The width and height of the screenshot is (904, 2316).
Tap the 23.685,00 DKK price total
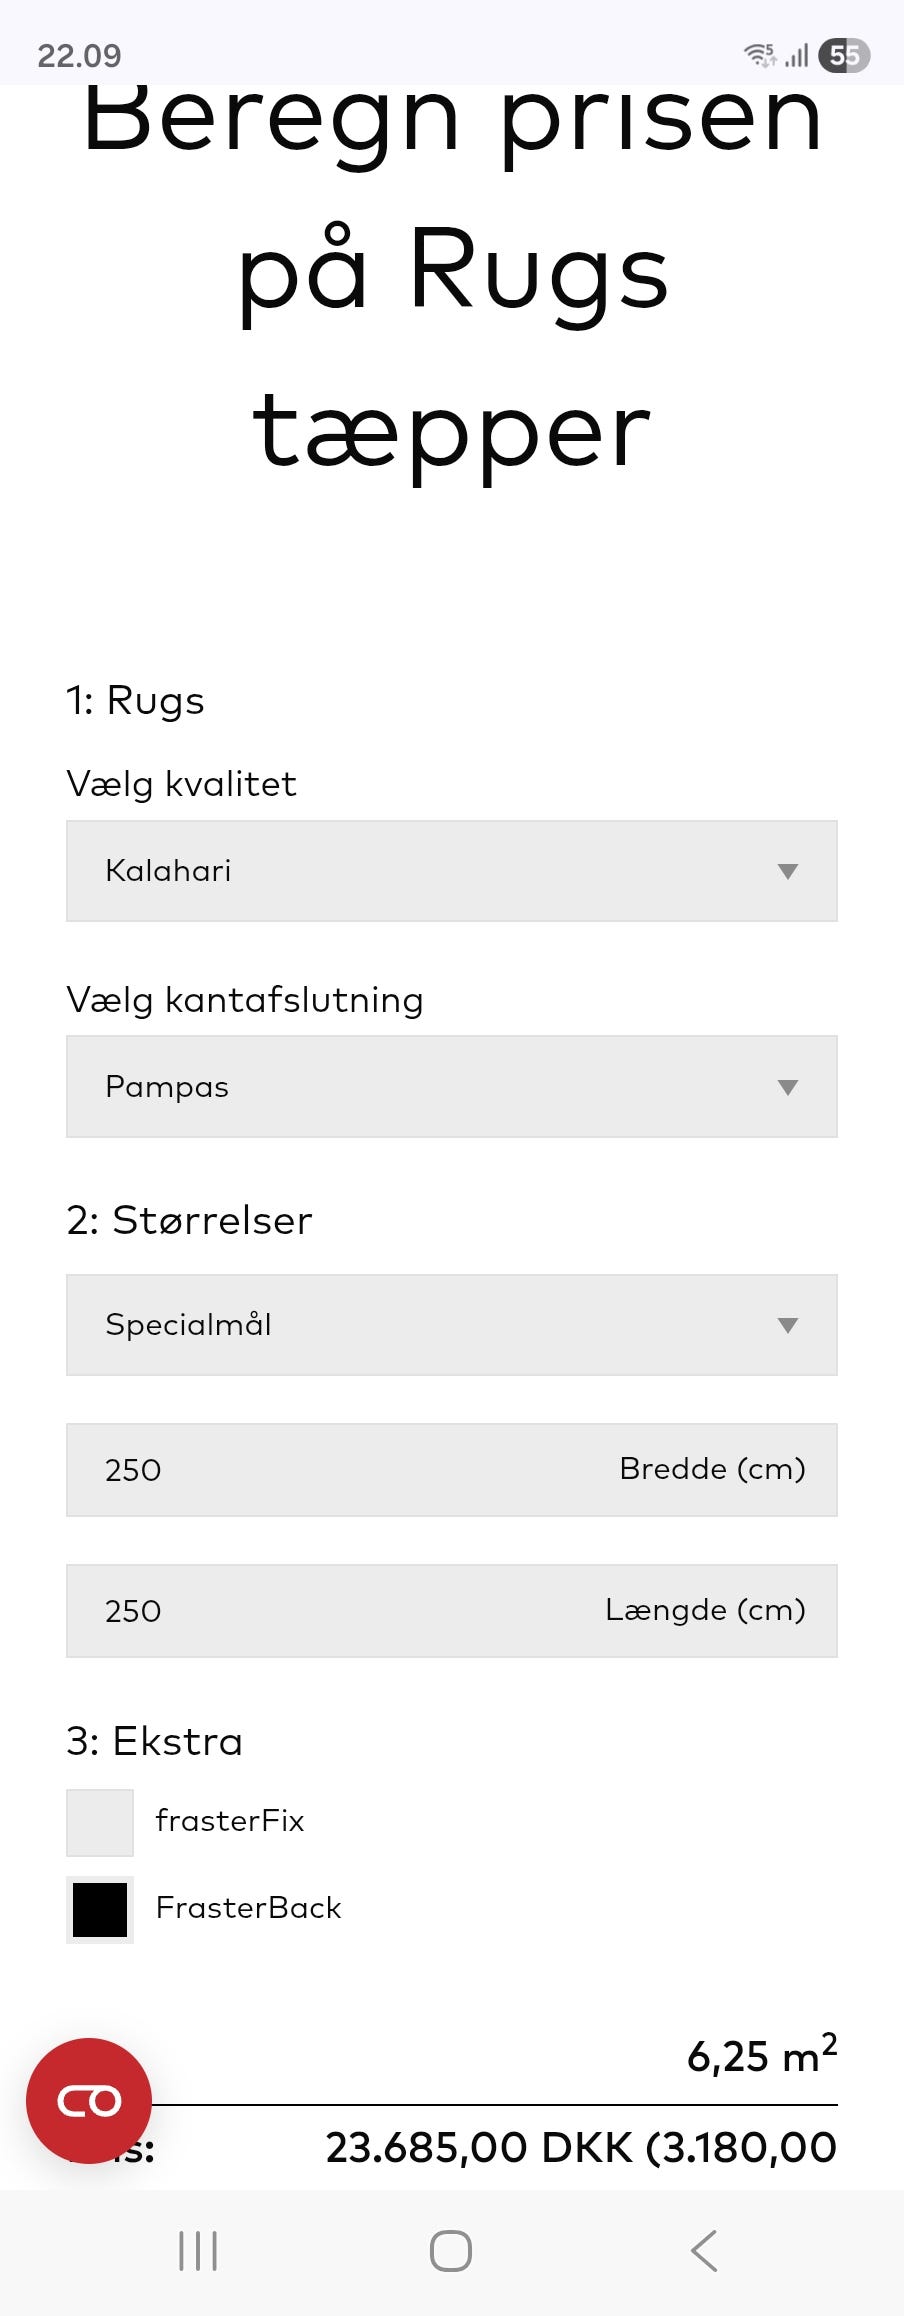pyautogui.click(x=580, y=2147)
